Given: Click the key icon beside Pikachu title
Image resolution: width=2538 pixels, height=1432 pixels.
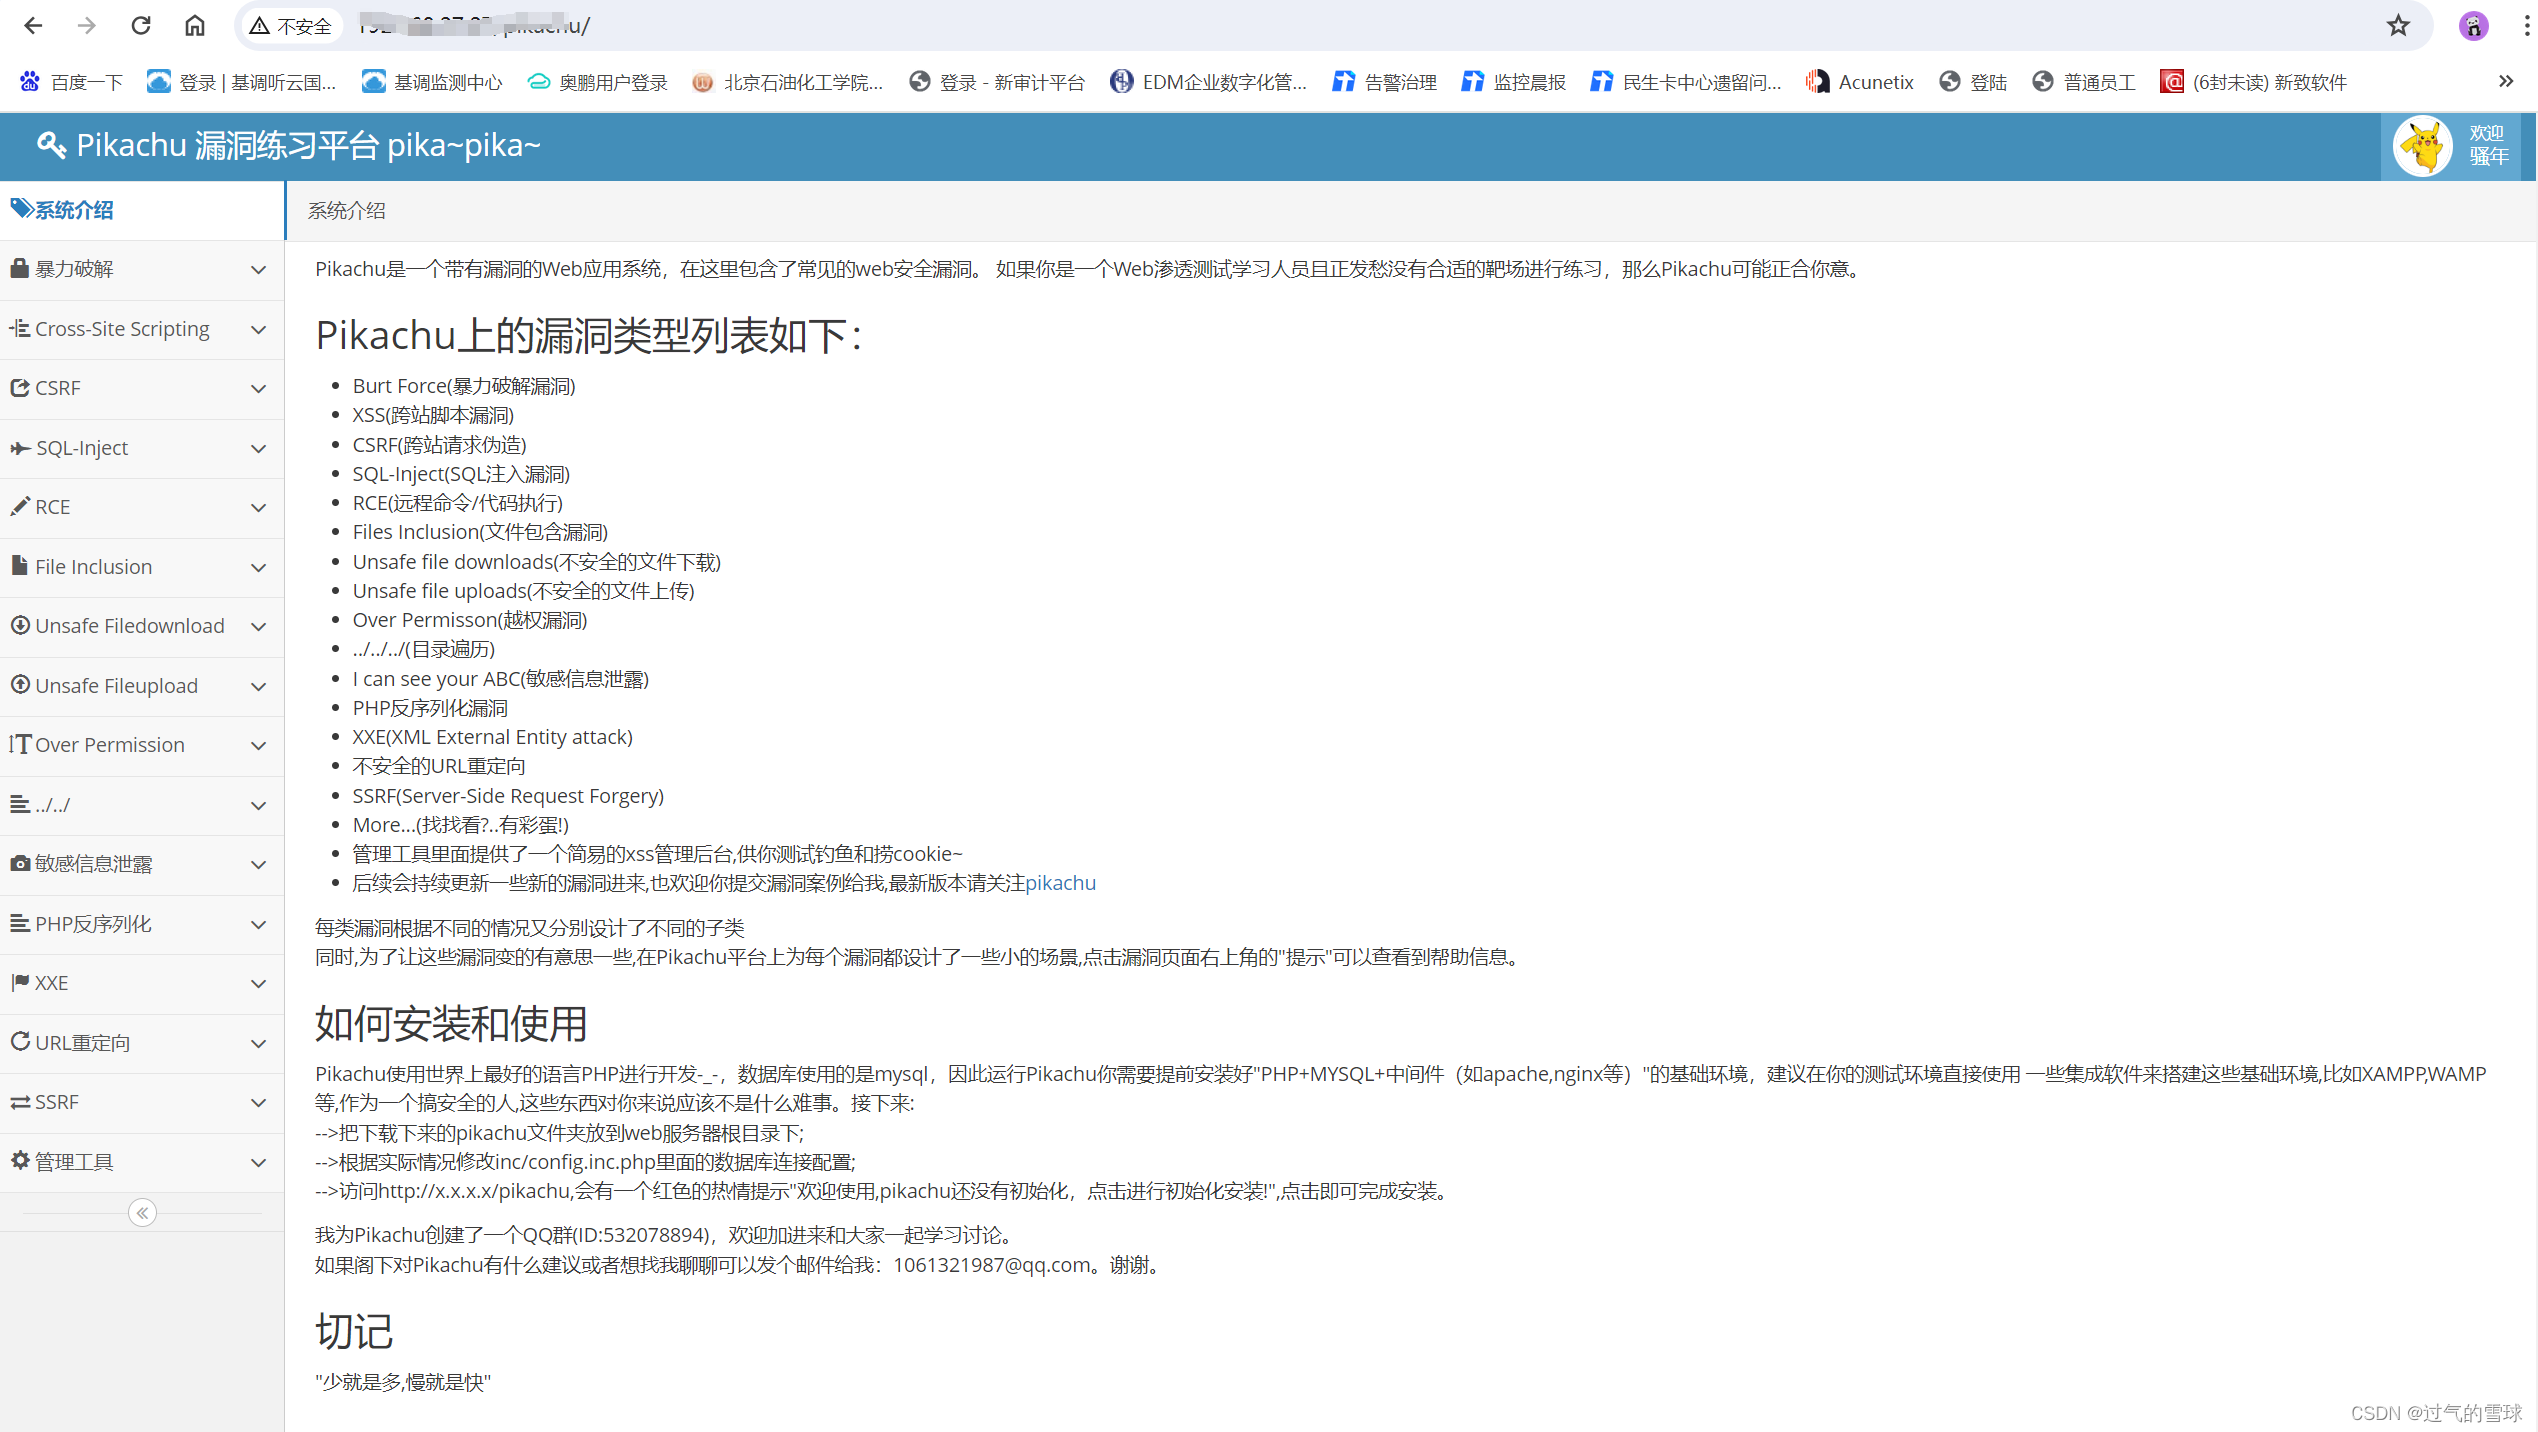Looking at the screenshot, I should coord(51,146).
